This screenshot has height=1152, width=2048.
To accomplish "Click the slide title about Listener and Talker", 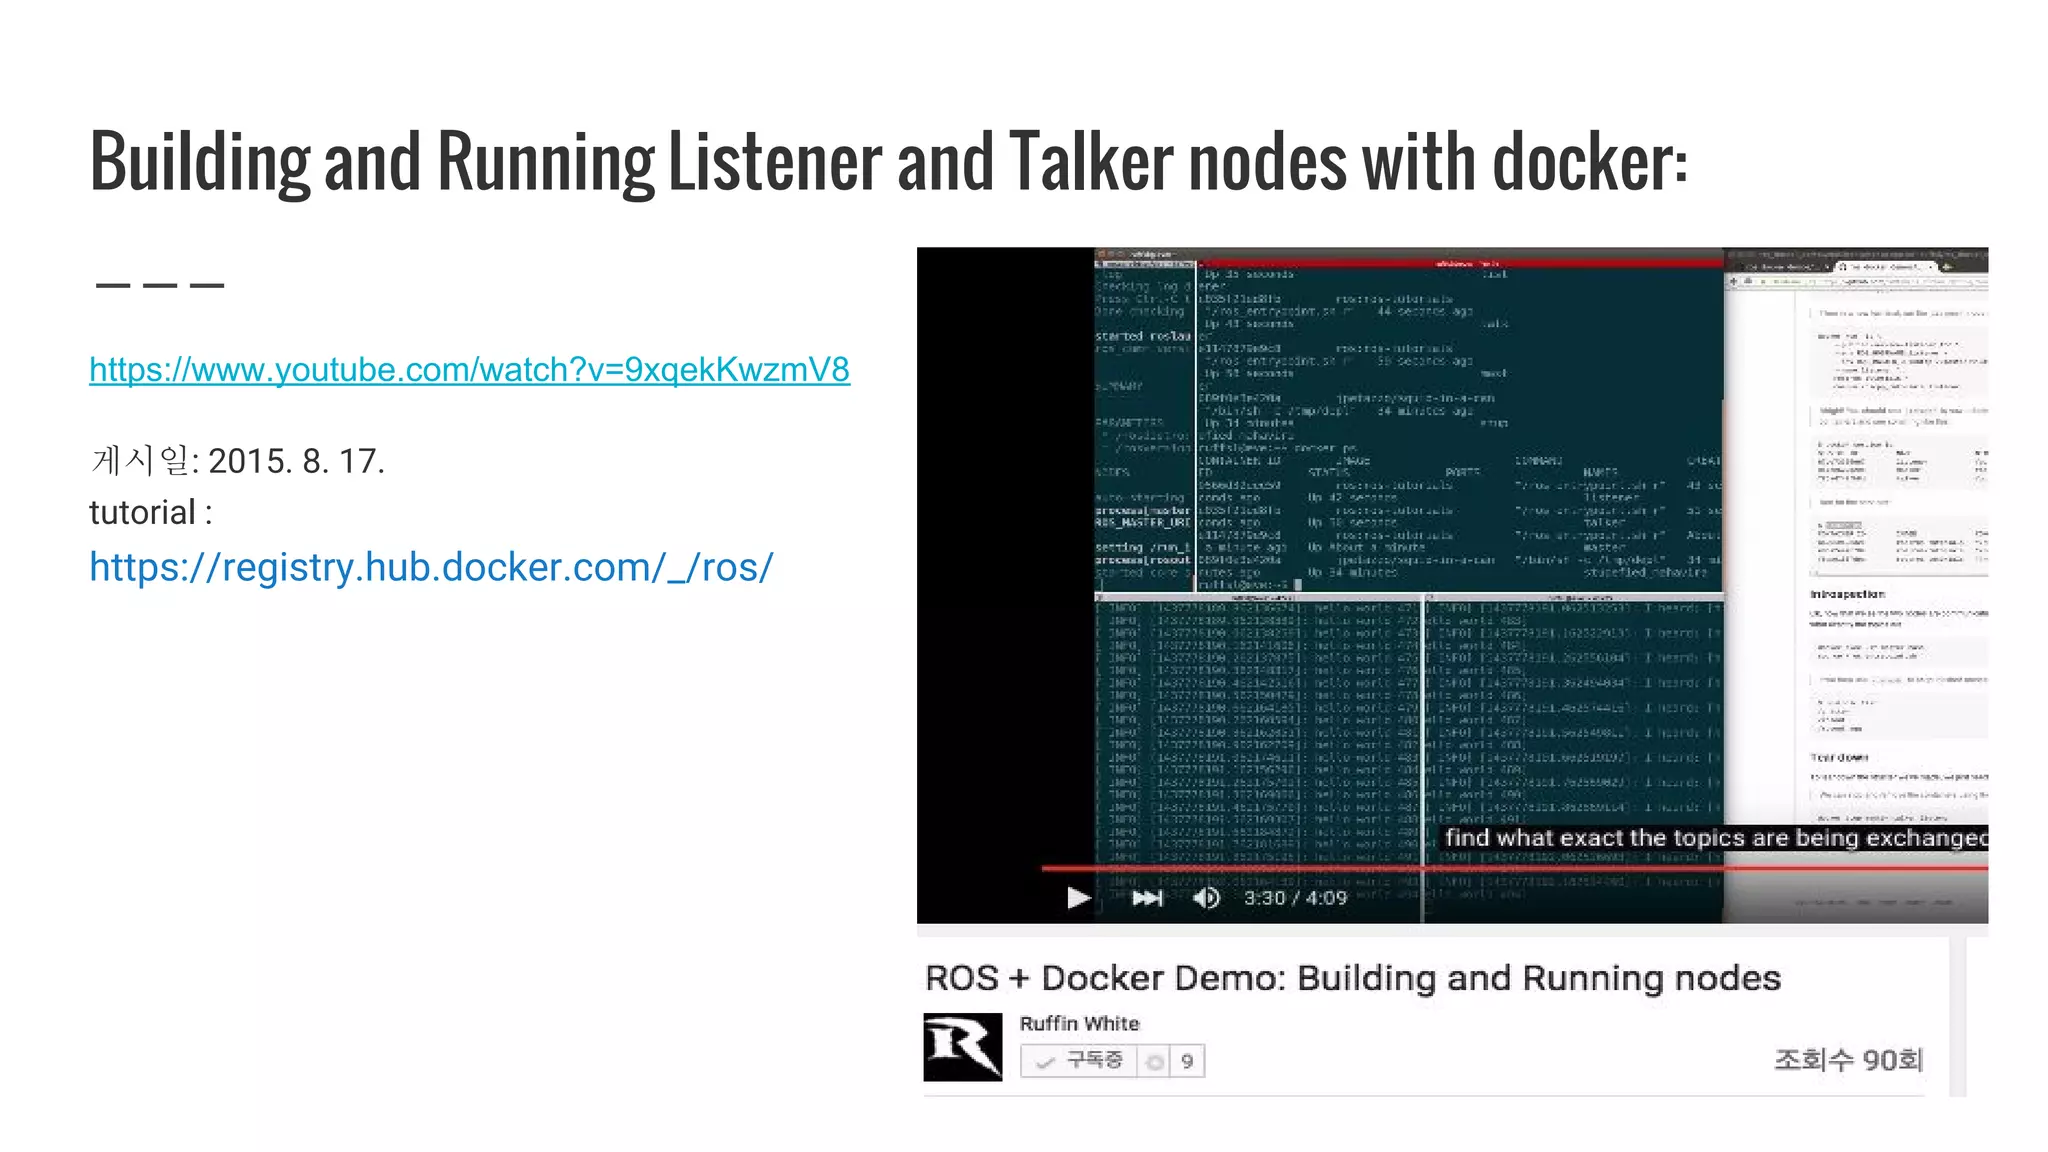I will pos(889,161).
